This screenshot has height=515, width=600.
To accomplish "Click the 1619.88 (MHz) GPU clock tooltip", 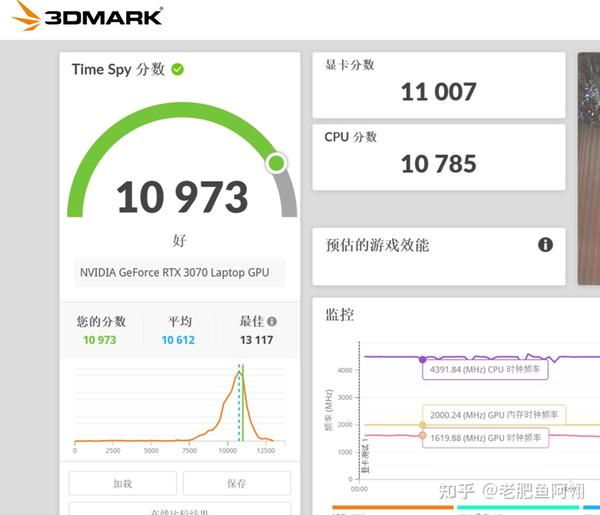I will (486, 438).
